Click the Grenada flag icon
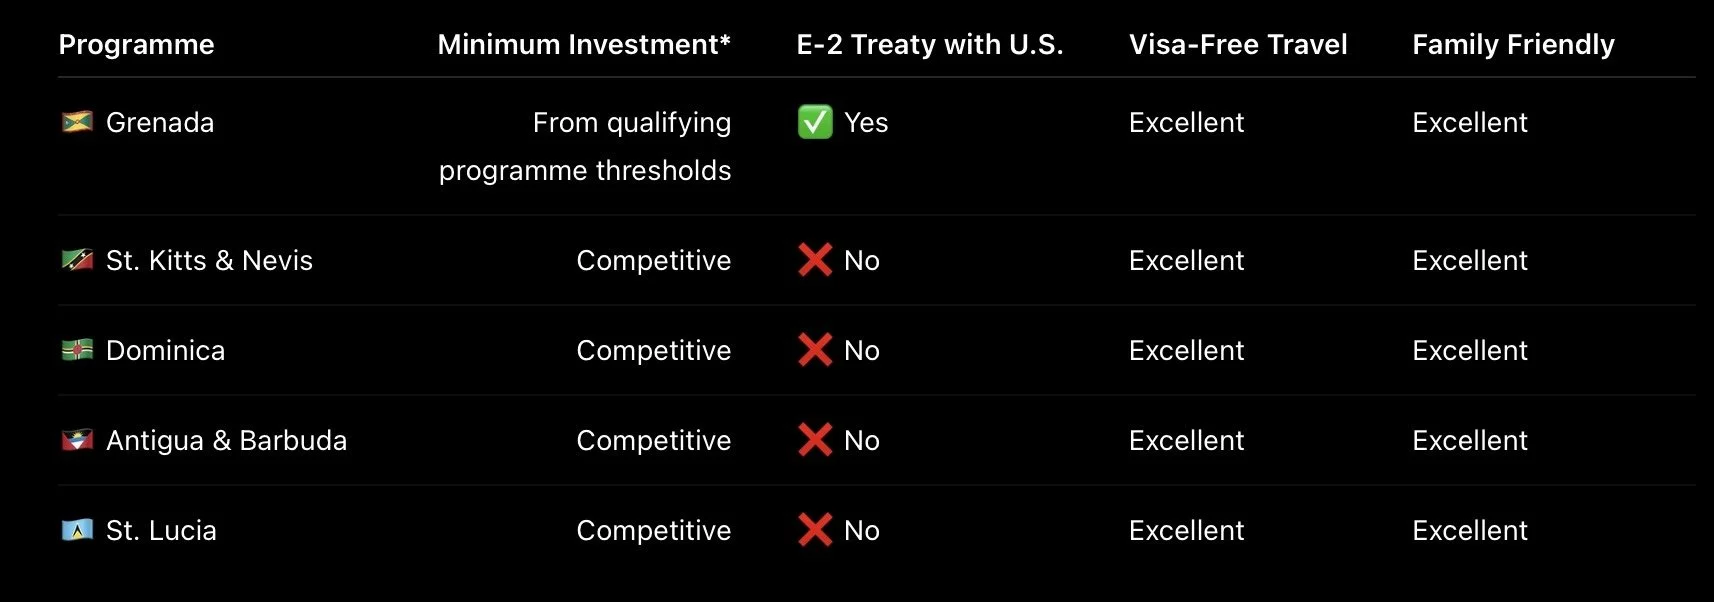The height and width of the screenshot is (602, 1714). pyautogui.click(x=77, y=122)
